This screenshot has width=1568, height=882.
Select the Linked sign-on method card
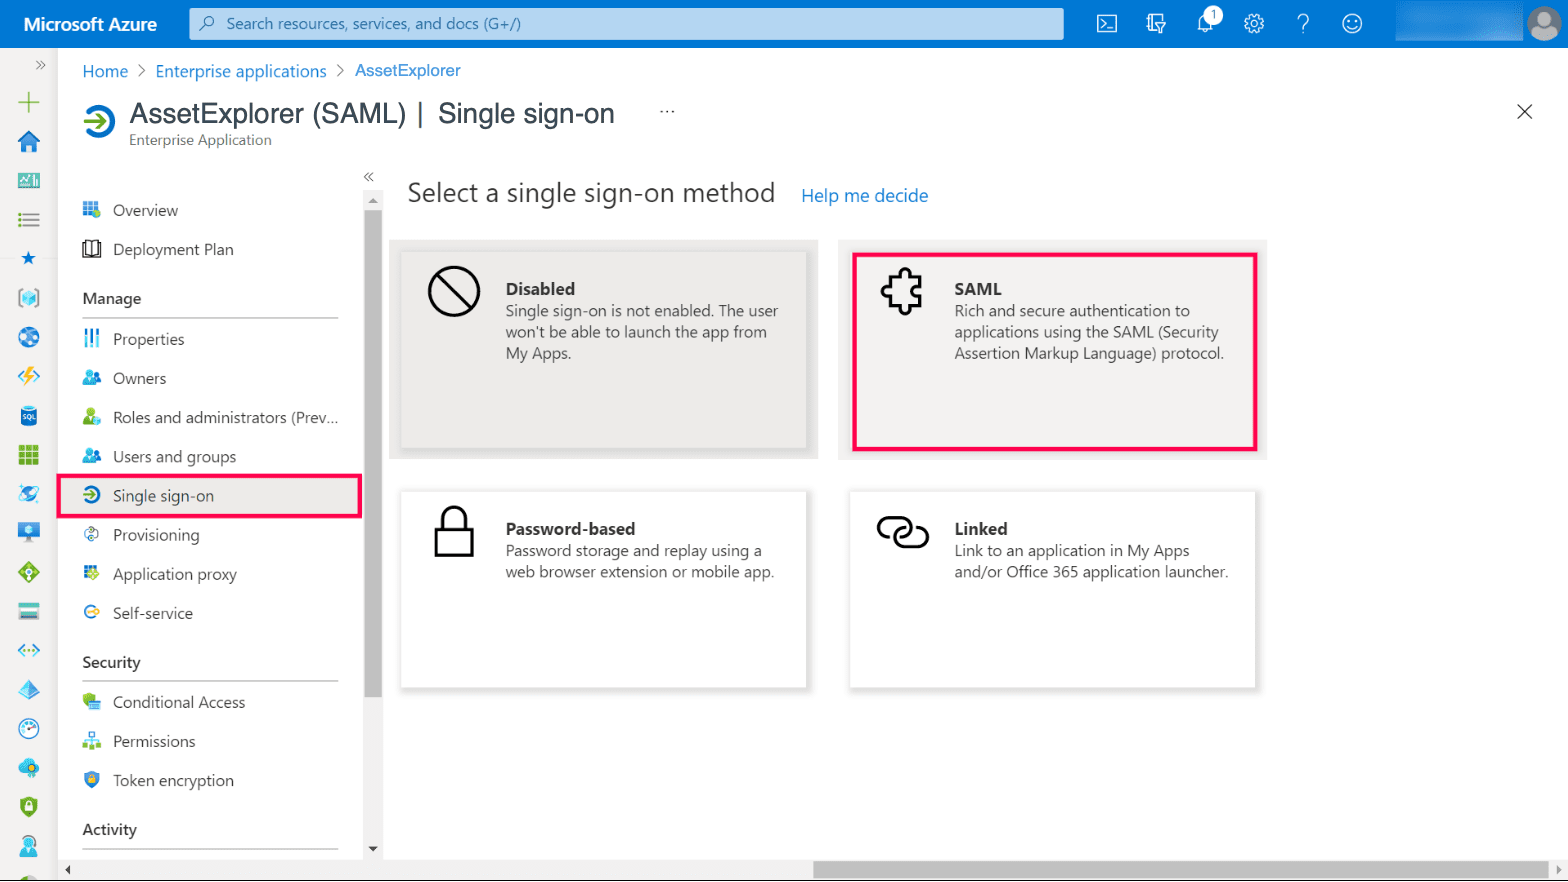coord(1052,589)
